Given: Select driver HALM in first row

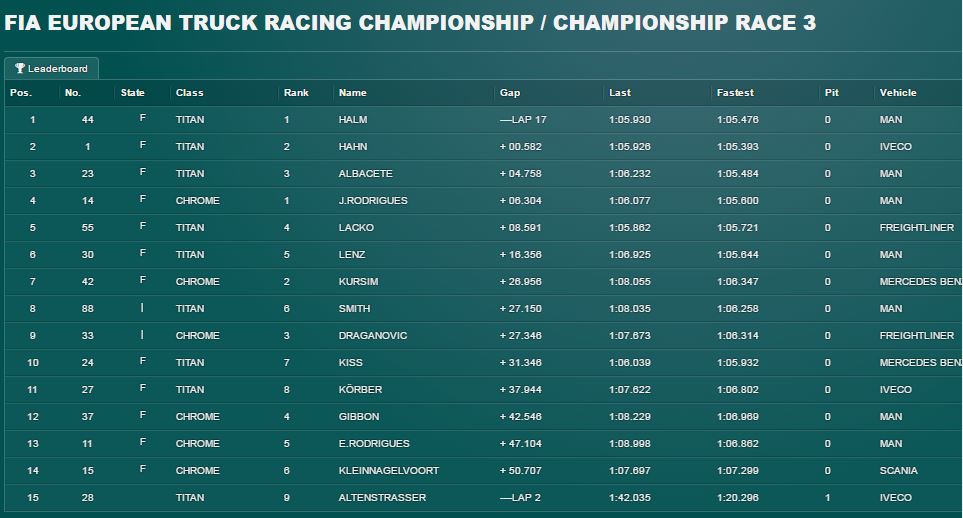Looking at the screenshot, I should [353, 120].
